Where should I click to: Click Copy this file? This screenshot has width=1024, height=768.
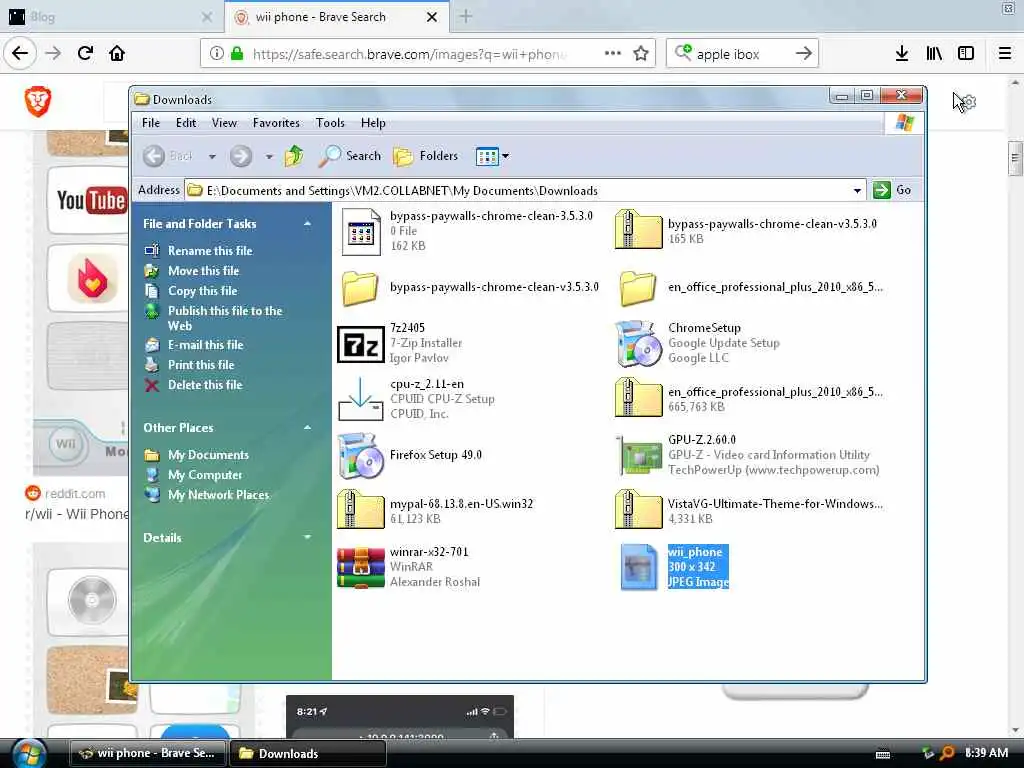point(202,291)
